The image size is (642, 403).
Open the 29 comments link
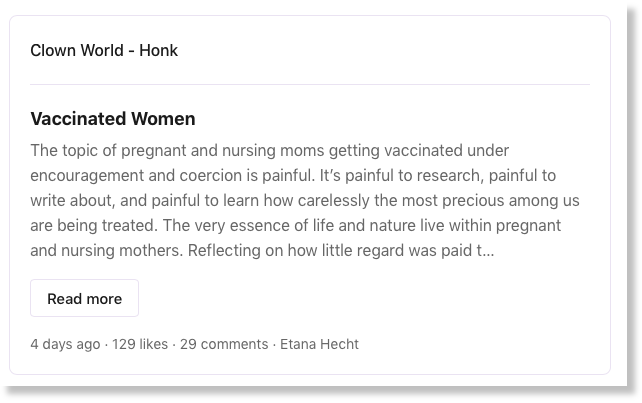click(x=224, y=344)
